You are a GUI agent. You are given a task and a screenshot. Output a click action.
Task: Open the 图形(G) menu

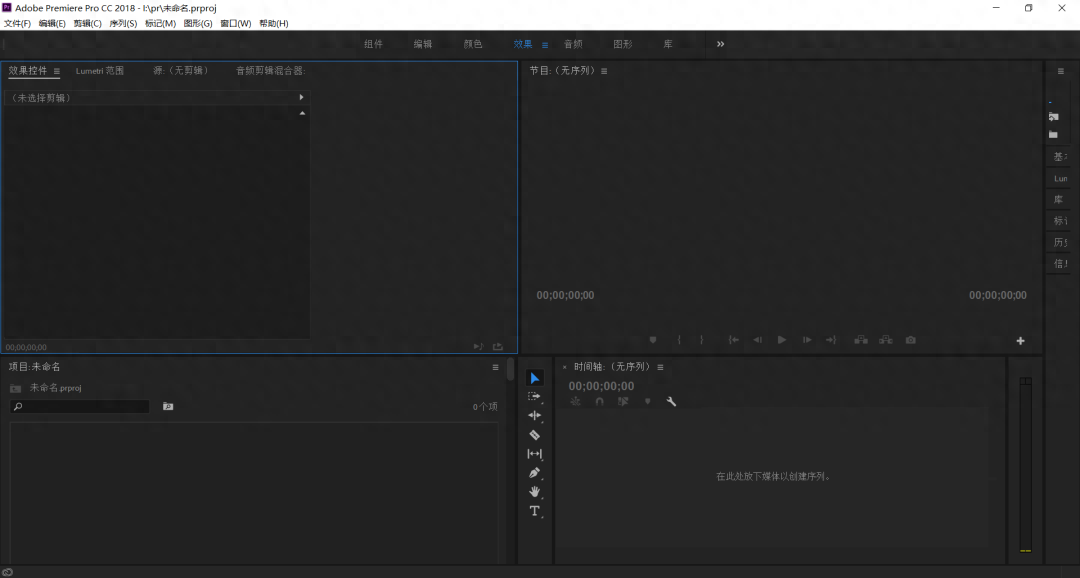tap(198, 23)
